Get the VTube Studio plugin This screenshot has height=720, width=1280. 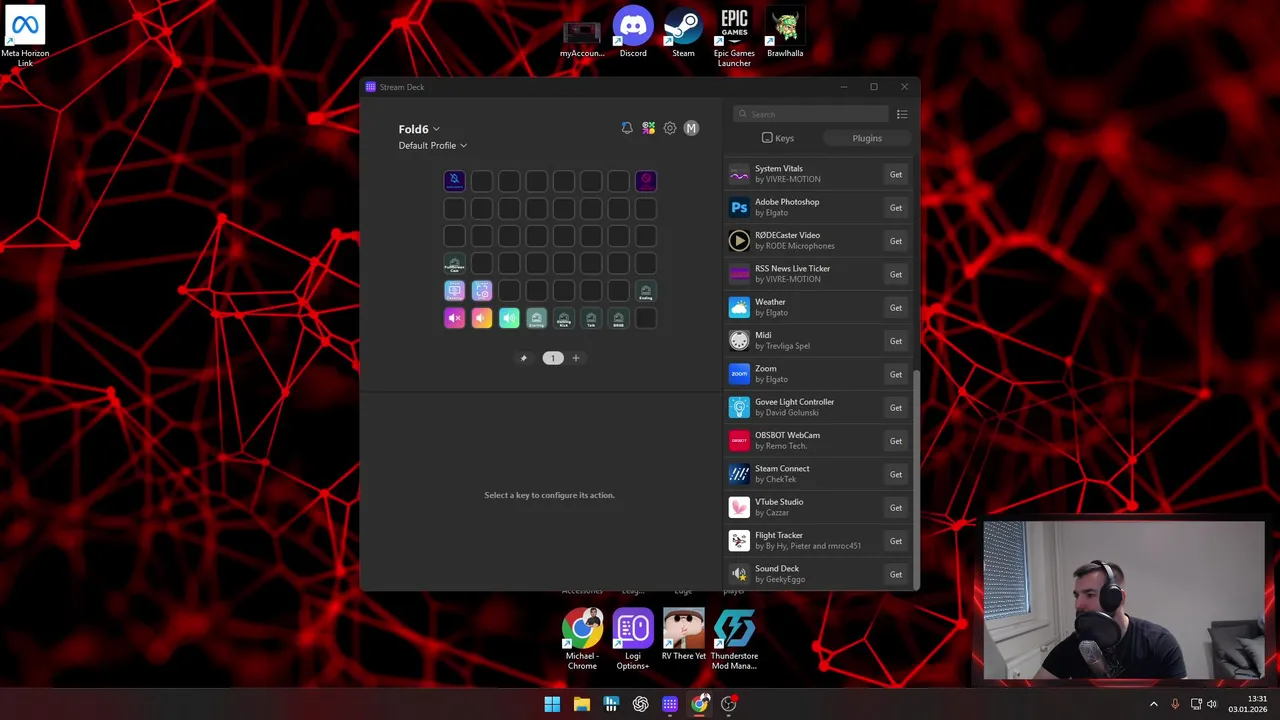click(896, 508)
